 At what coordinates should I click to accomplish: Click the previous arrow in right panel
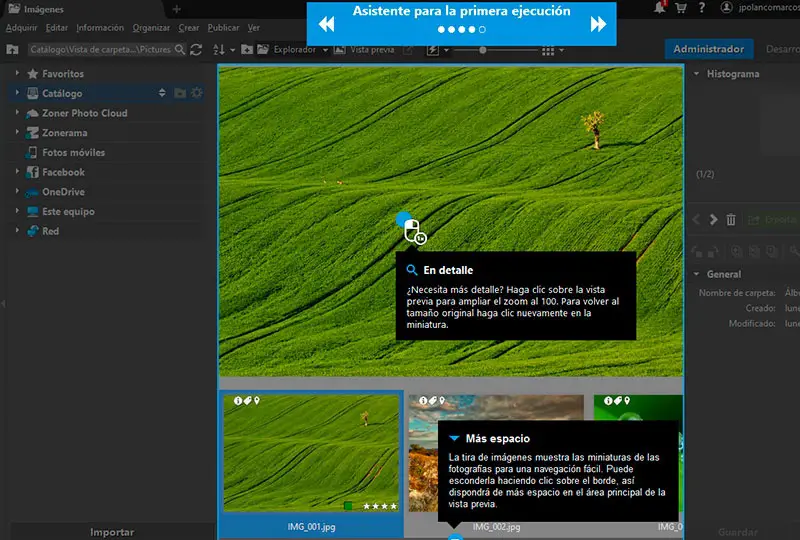coord(696,219)
